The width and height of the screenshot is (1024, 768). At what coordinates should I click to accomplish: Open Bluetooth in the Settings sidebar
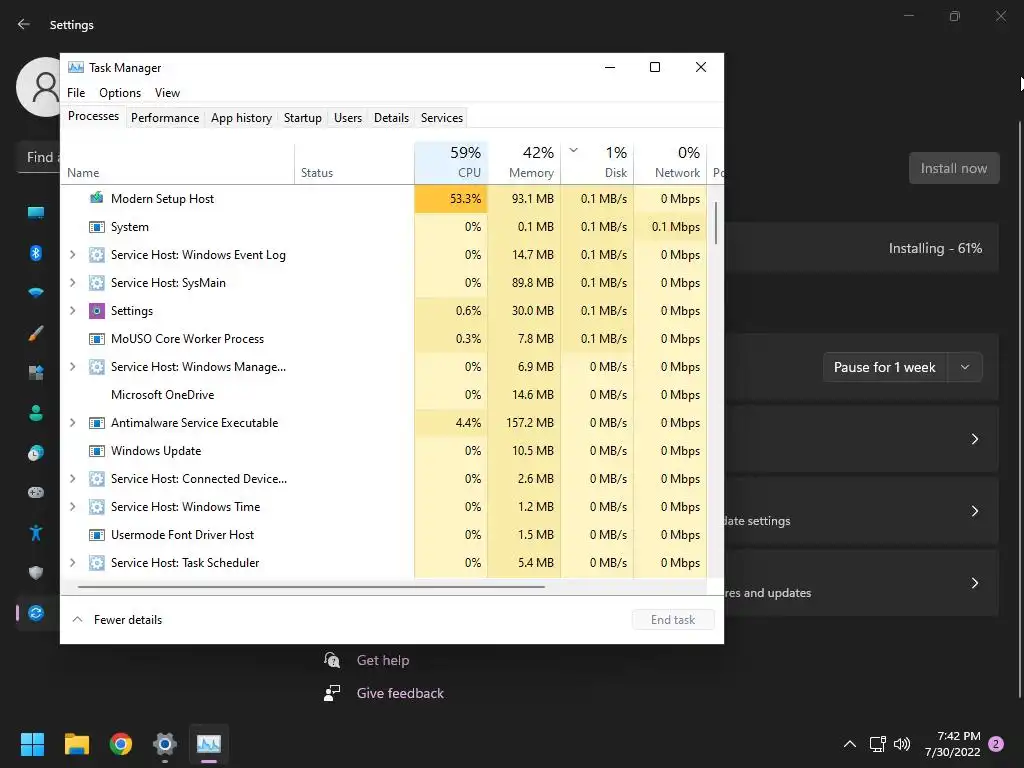pyautogui.click(x=36, y=253)
